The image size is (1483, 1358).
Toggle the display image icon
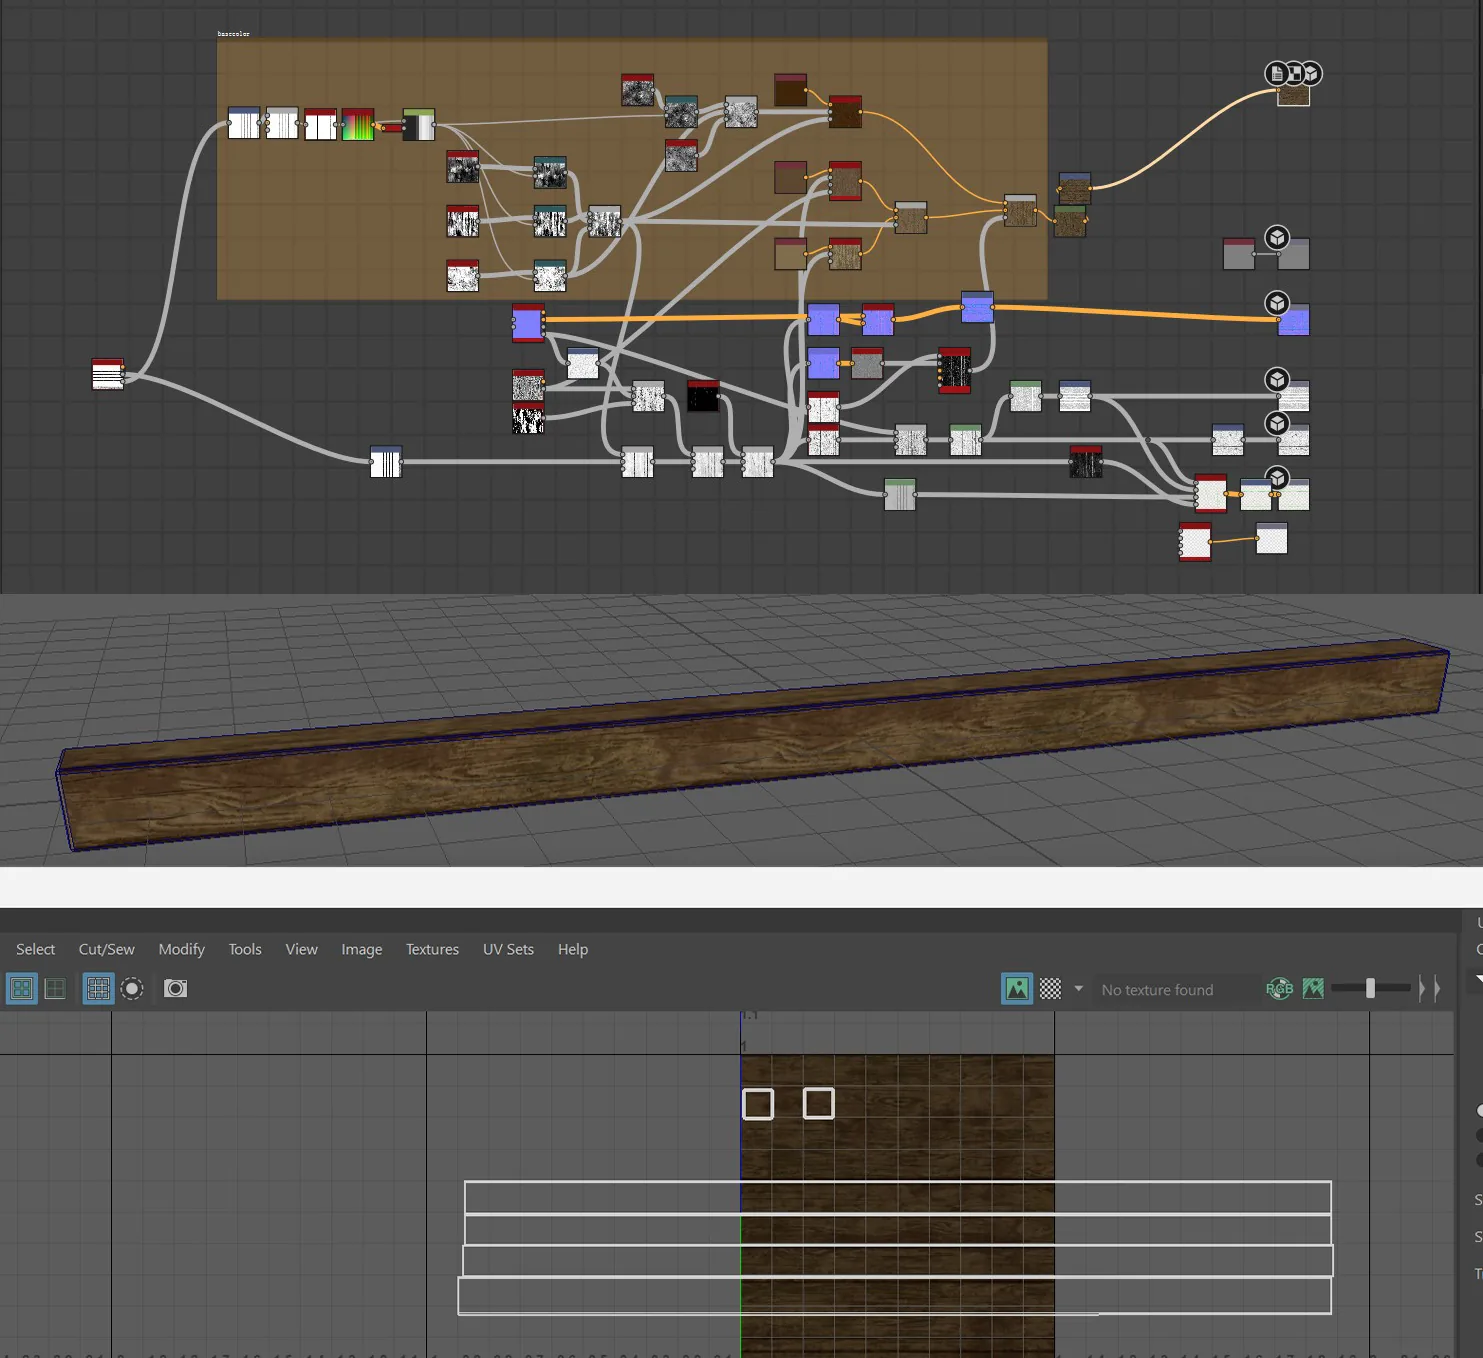click(x=1017, y=989)
